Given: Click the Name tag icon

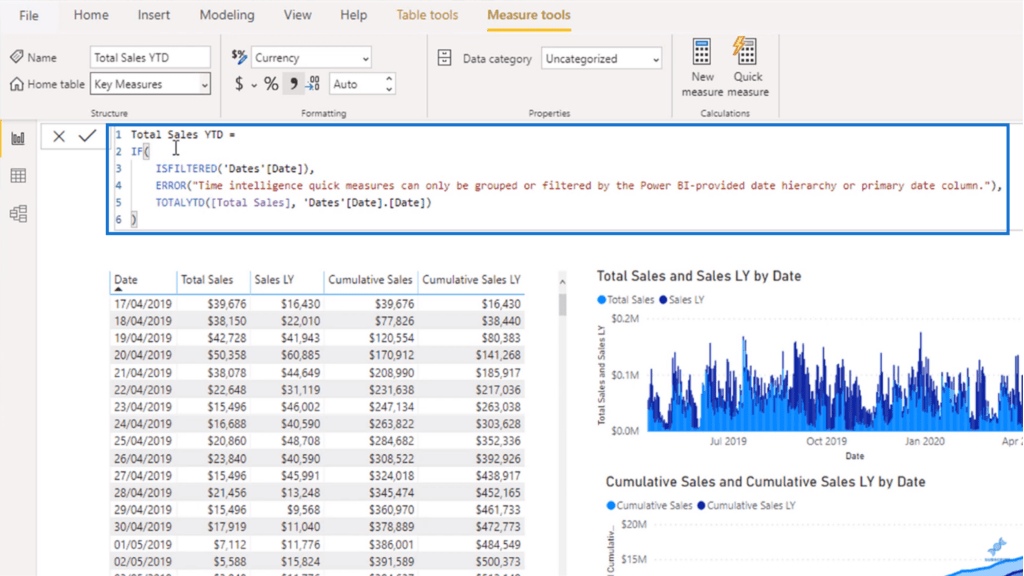Looking at the screenshot, I should click(x=17, y=57).
